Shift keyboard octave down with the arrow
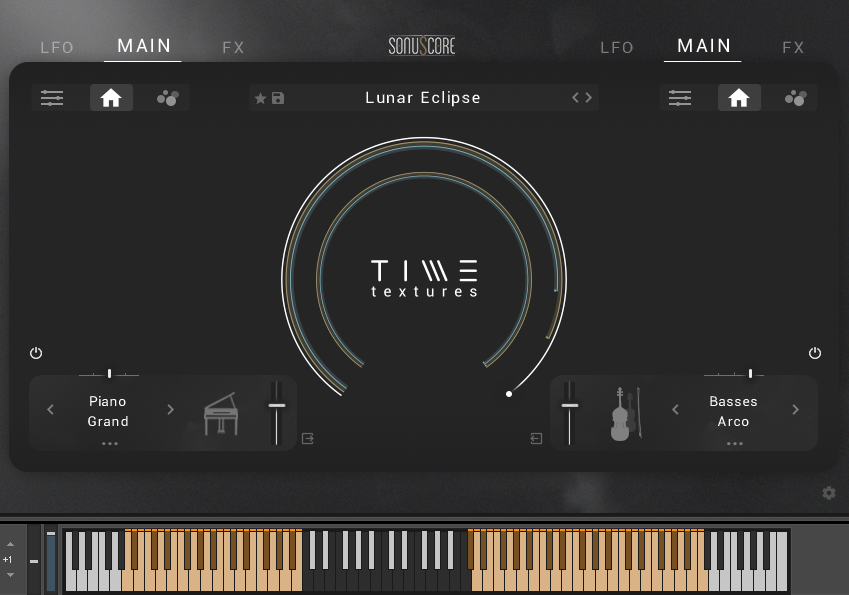Image resolution: width=849 pixels, height=595 pixels. (10, 575)
